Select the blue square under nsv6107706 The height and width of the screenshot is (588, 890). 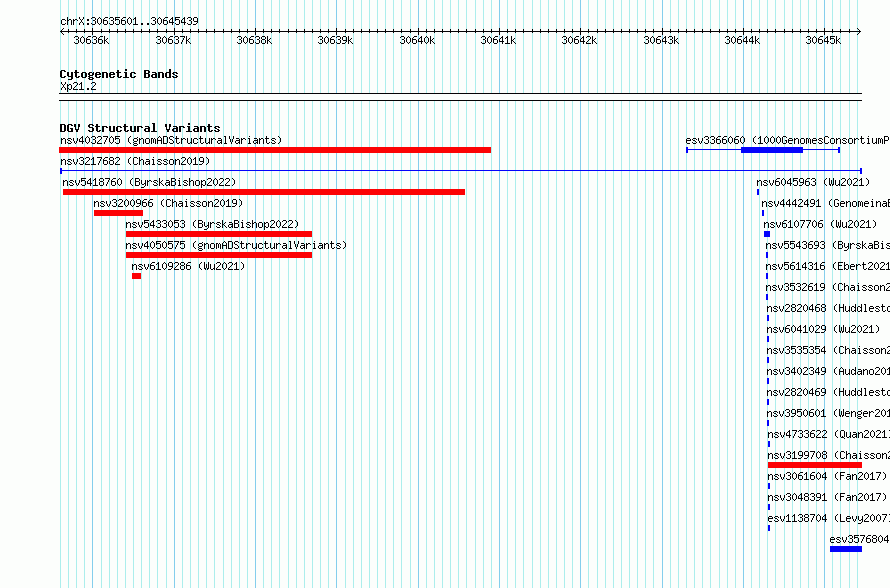pyautogui.click(x=767, y=234)
